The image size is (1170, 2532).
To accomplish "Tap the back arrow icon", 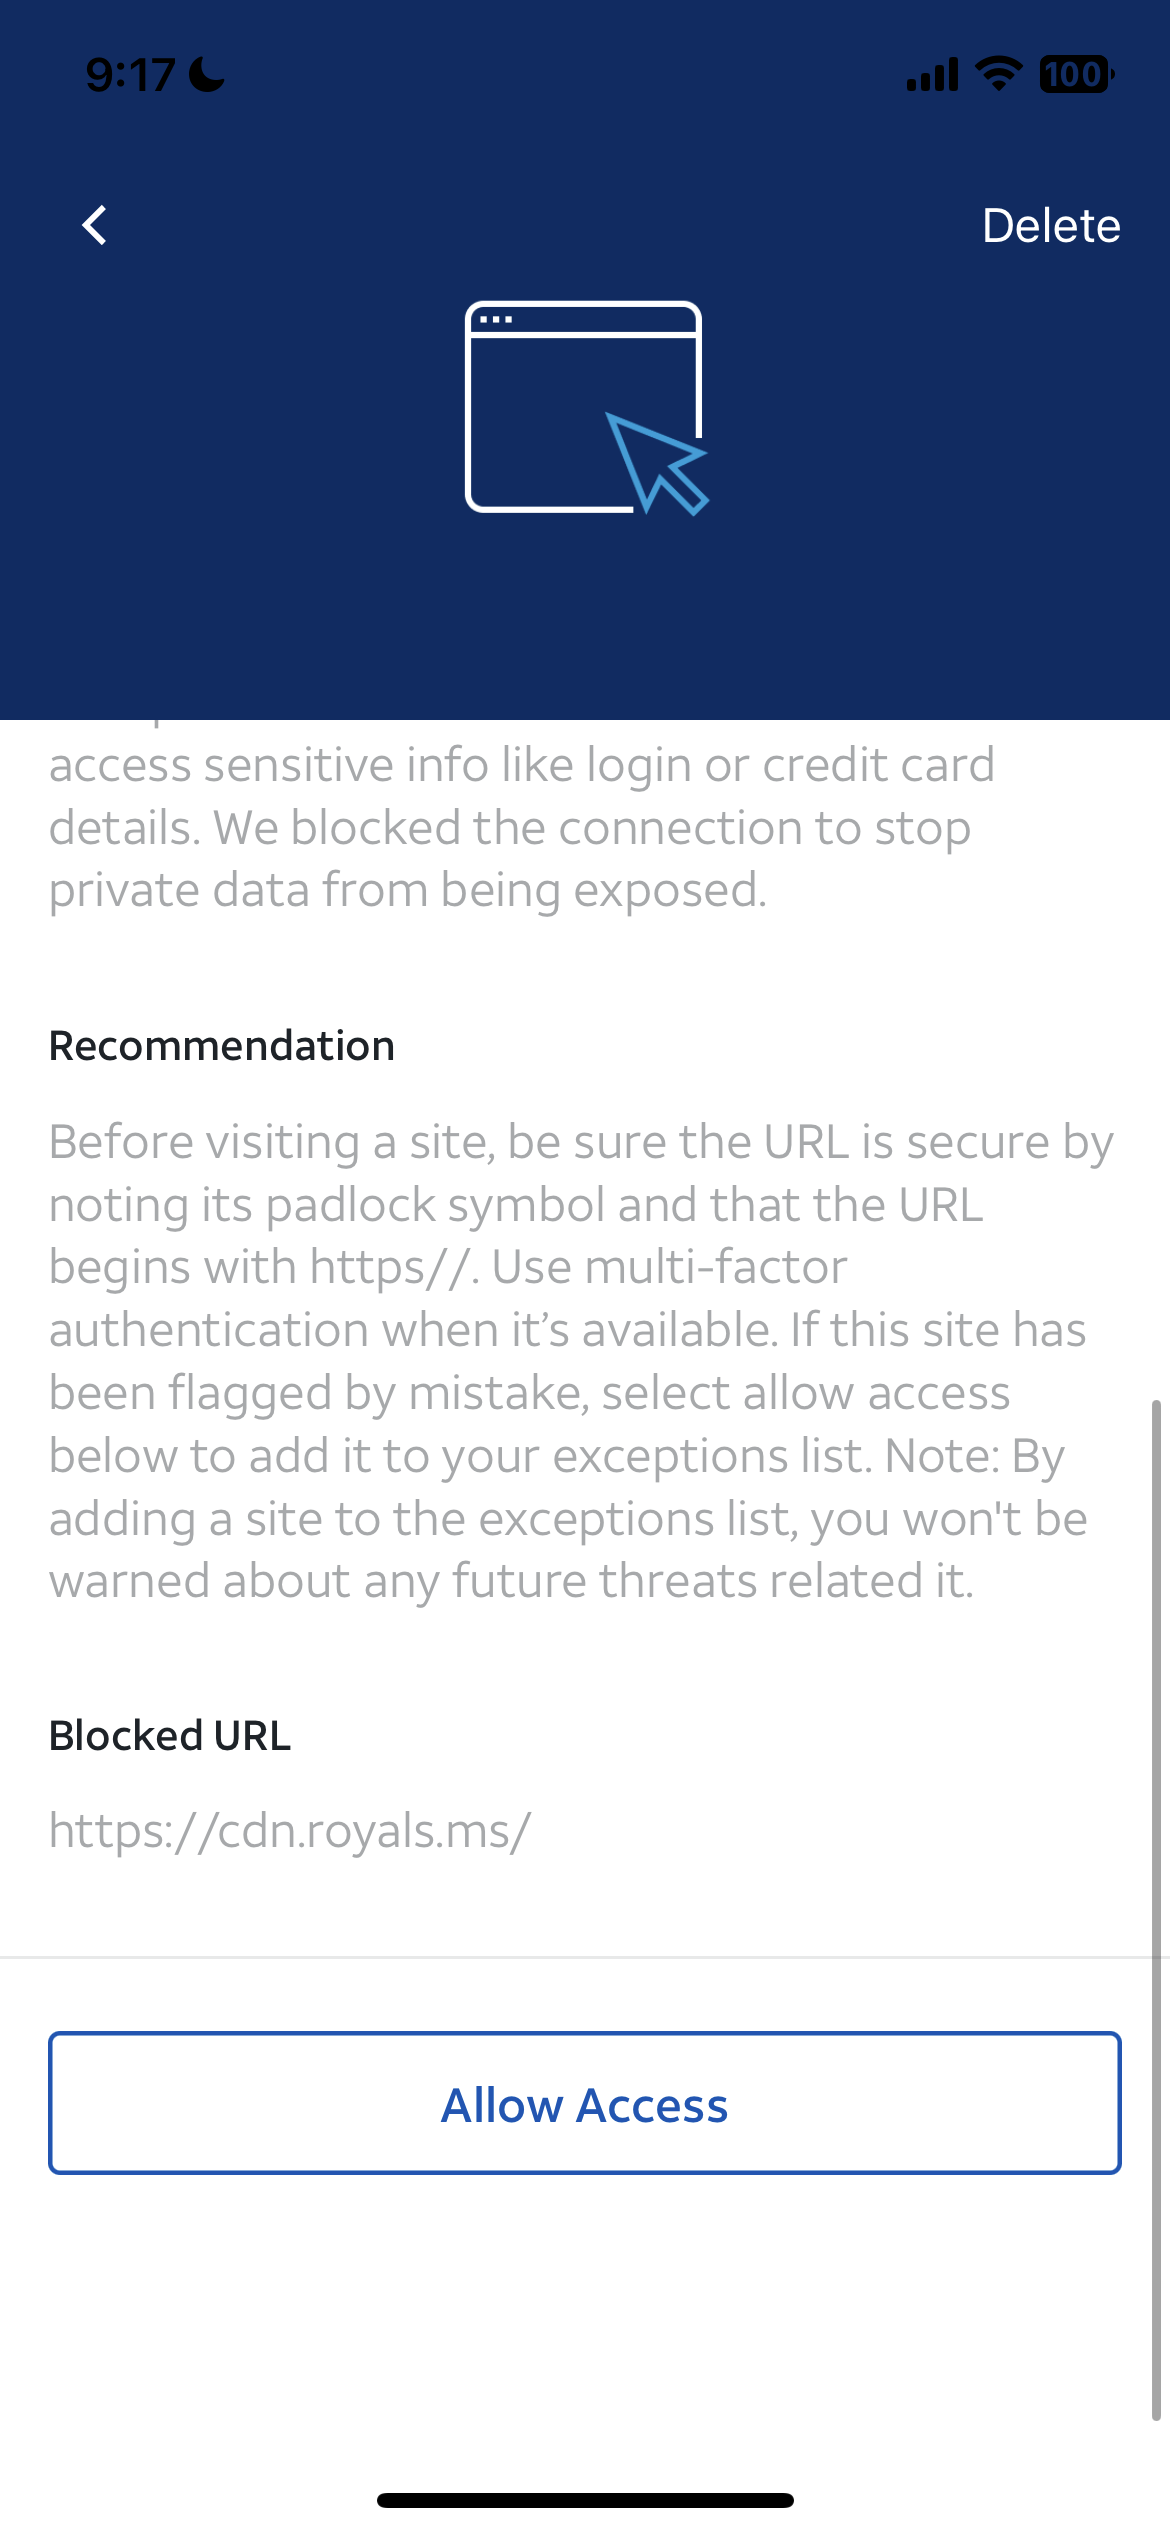I will [x=95, y=225].
